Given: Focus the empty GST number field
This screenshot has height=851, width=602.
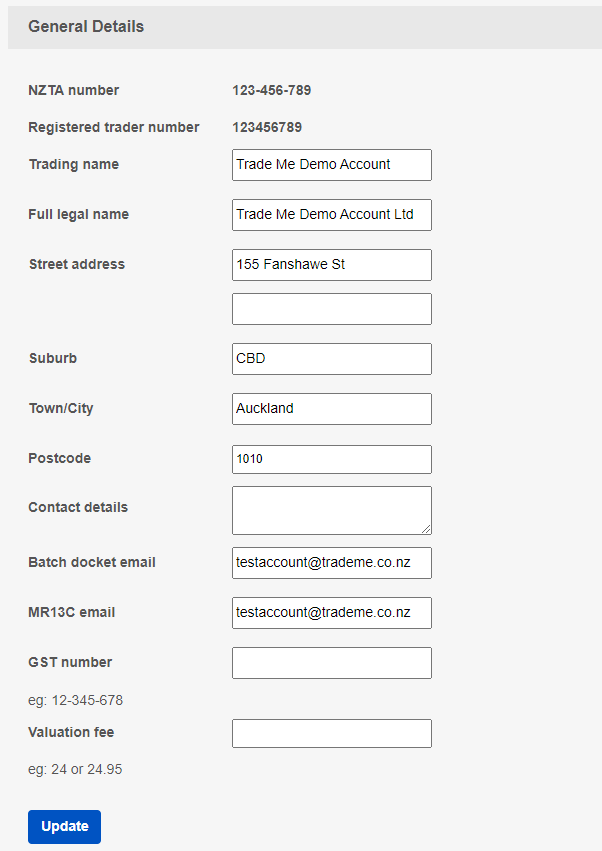Looking at the screenshot, I should (x=331, y=663).
